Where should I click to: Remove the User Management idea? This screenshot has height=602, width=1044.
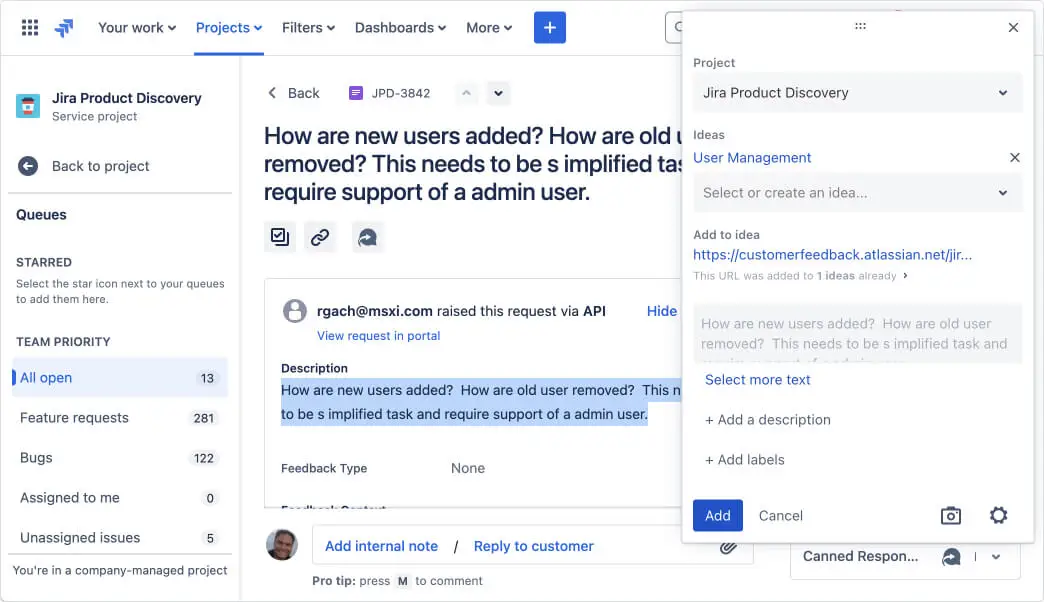(1015, 157)
